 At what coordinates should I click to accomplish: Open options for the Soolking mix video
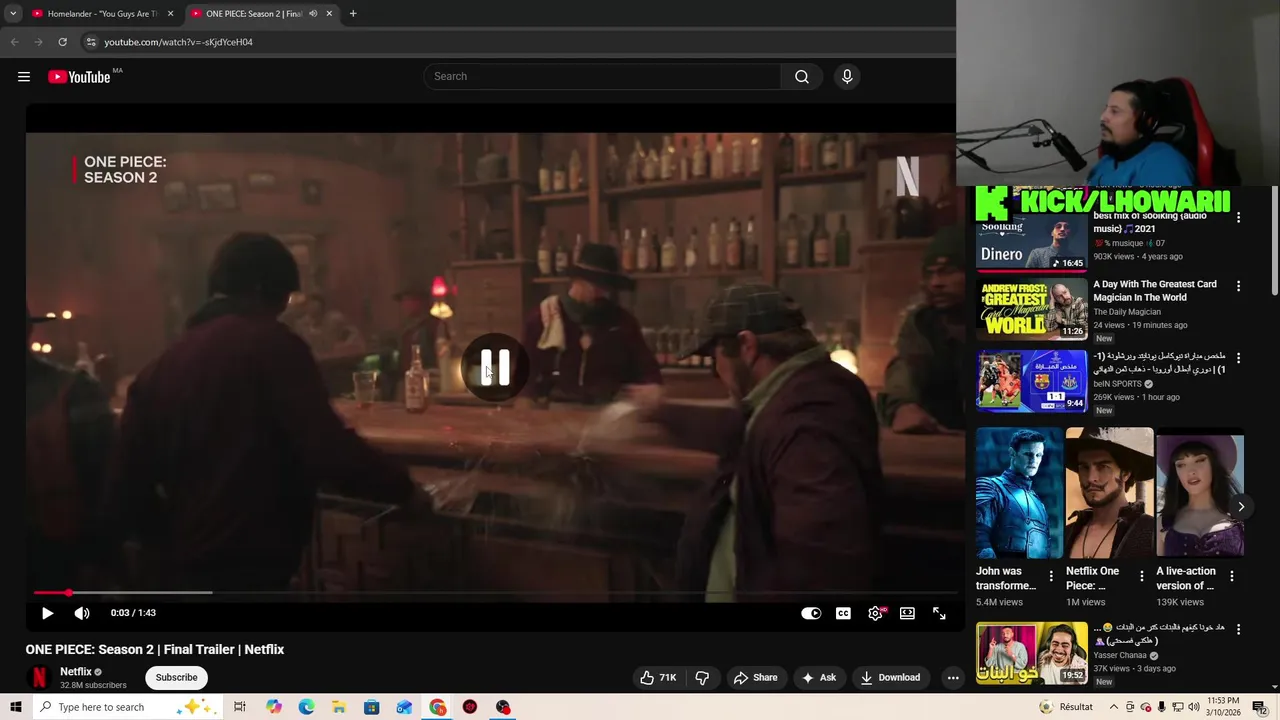(x=1238, y=217)
